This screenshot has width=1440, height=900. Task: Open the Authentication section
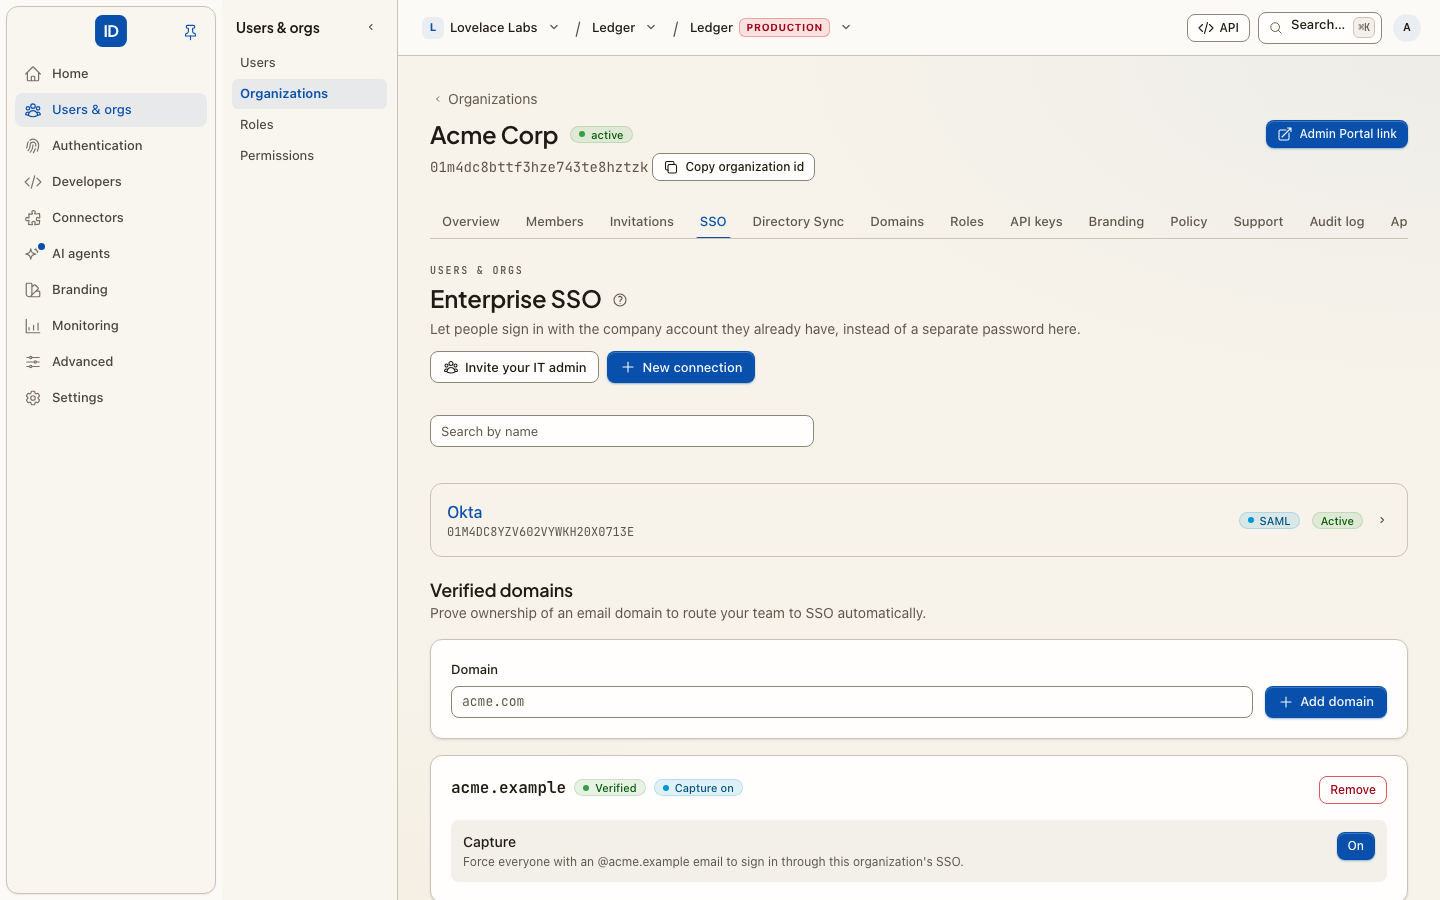coord(111,146)
